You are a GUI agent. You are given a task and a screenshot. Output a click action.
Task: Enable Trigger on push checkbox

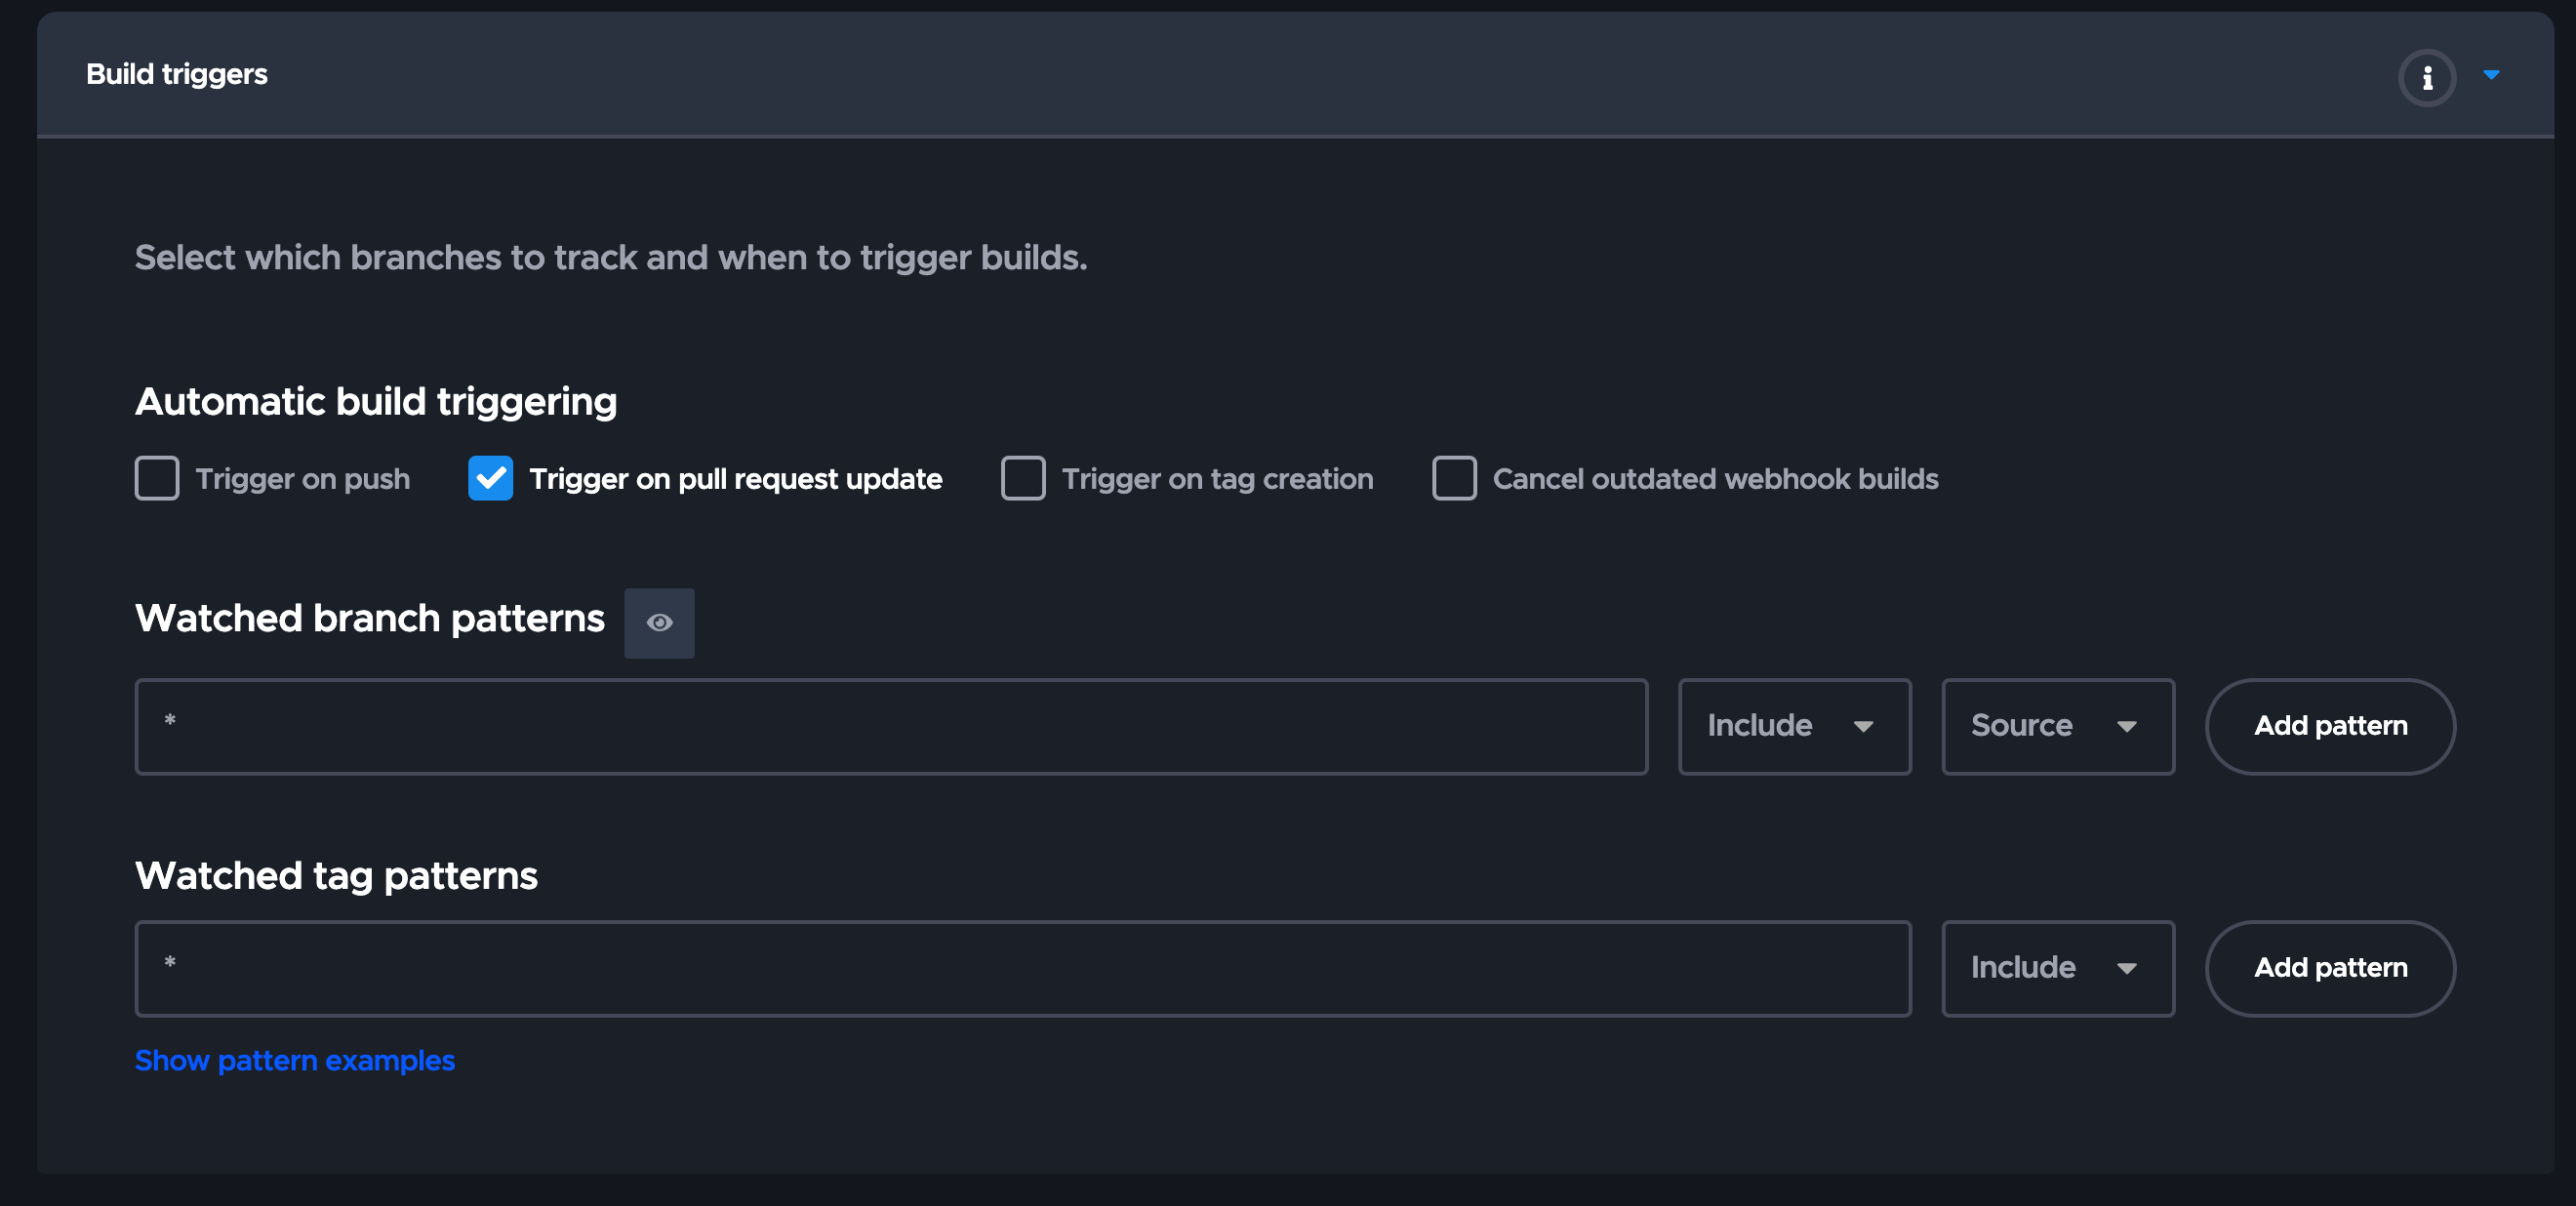tap(157, 478)
